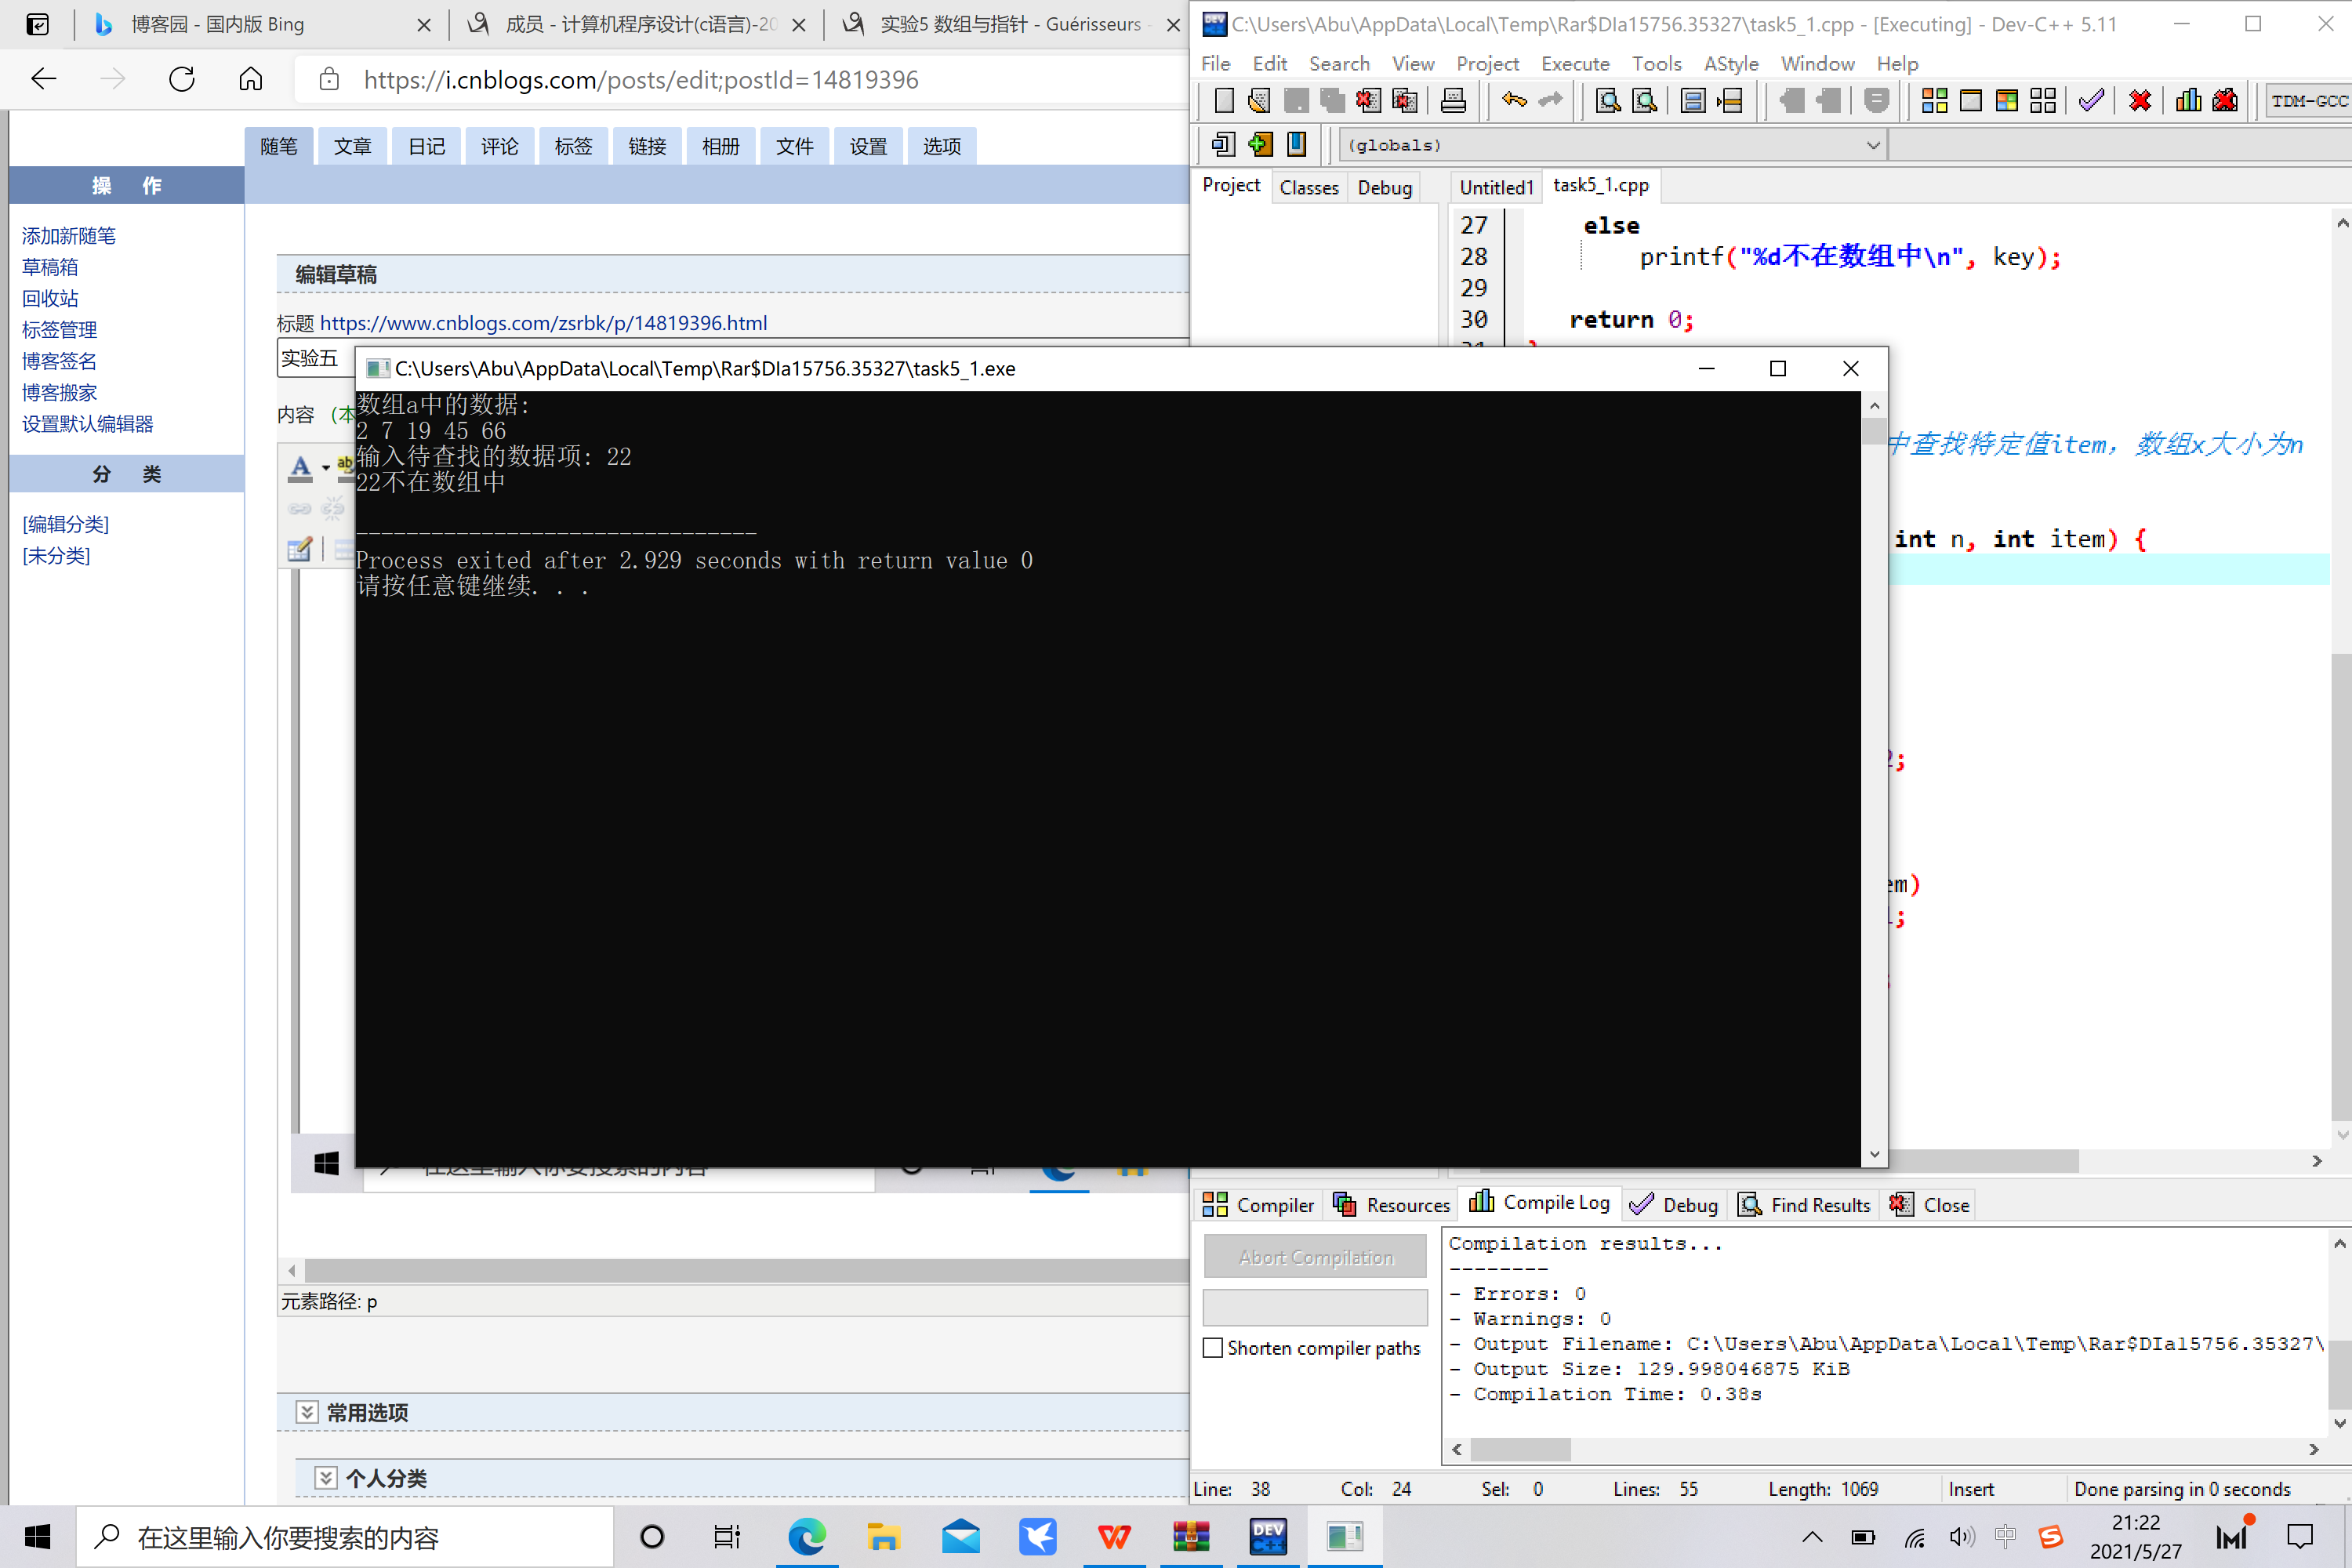2352x1568 pixels.
Task: Click the Windows taskbar search box
Action: pyautogui.click(x=345, y=1536)
